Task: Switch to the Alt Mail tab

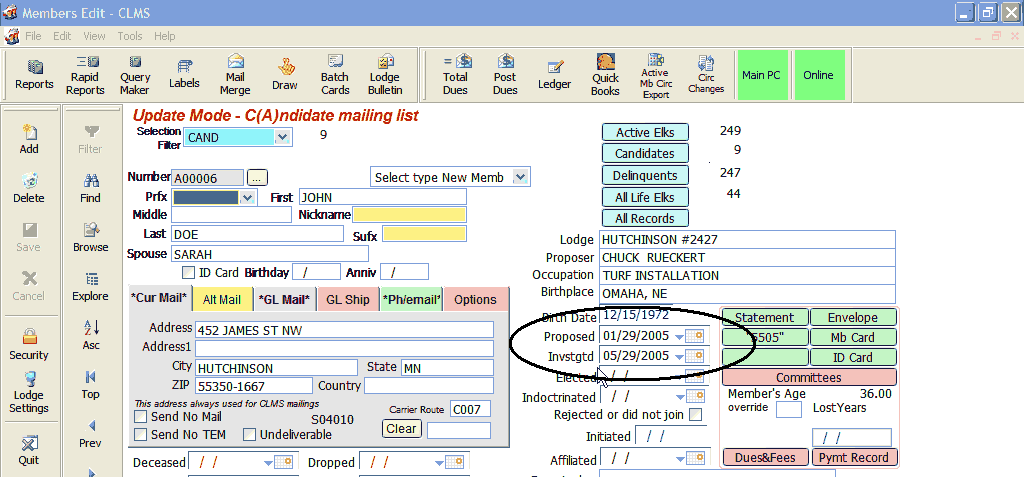Action: pyautogui.click(x=221, y=299)
